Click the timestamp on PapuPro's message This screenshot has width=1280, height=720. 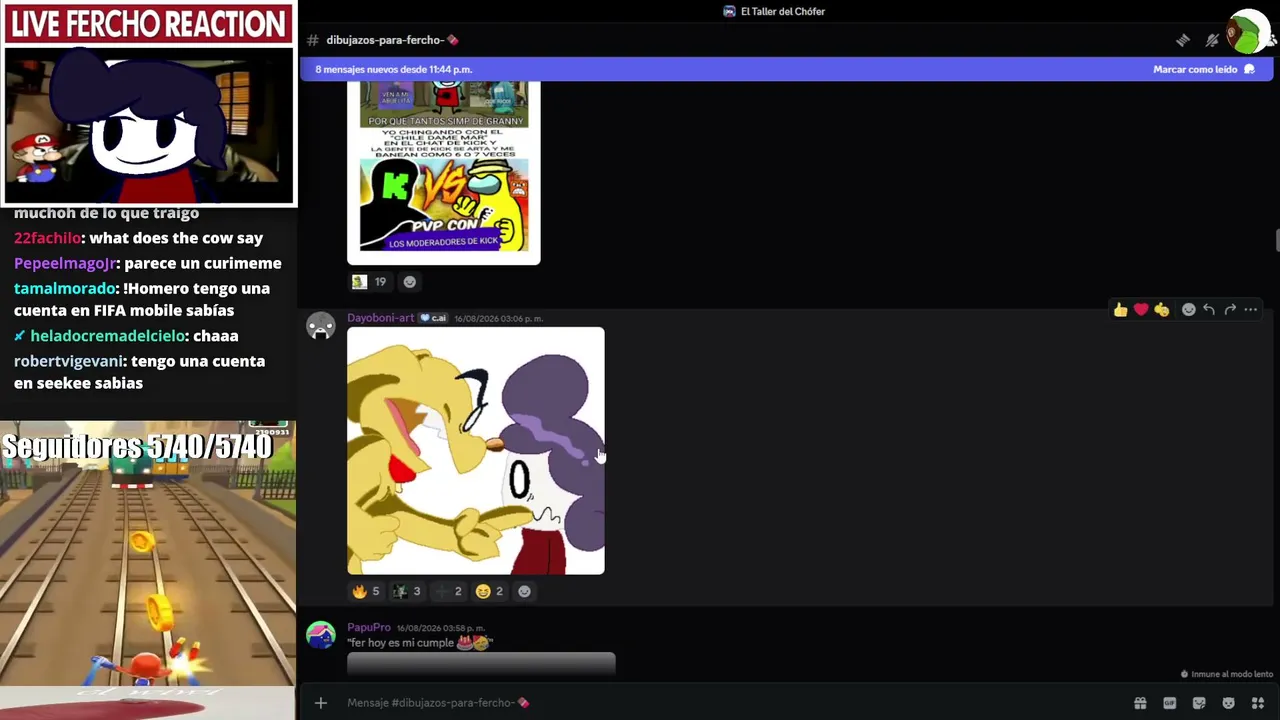(441, 628)
